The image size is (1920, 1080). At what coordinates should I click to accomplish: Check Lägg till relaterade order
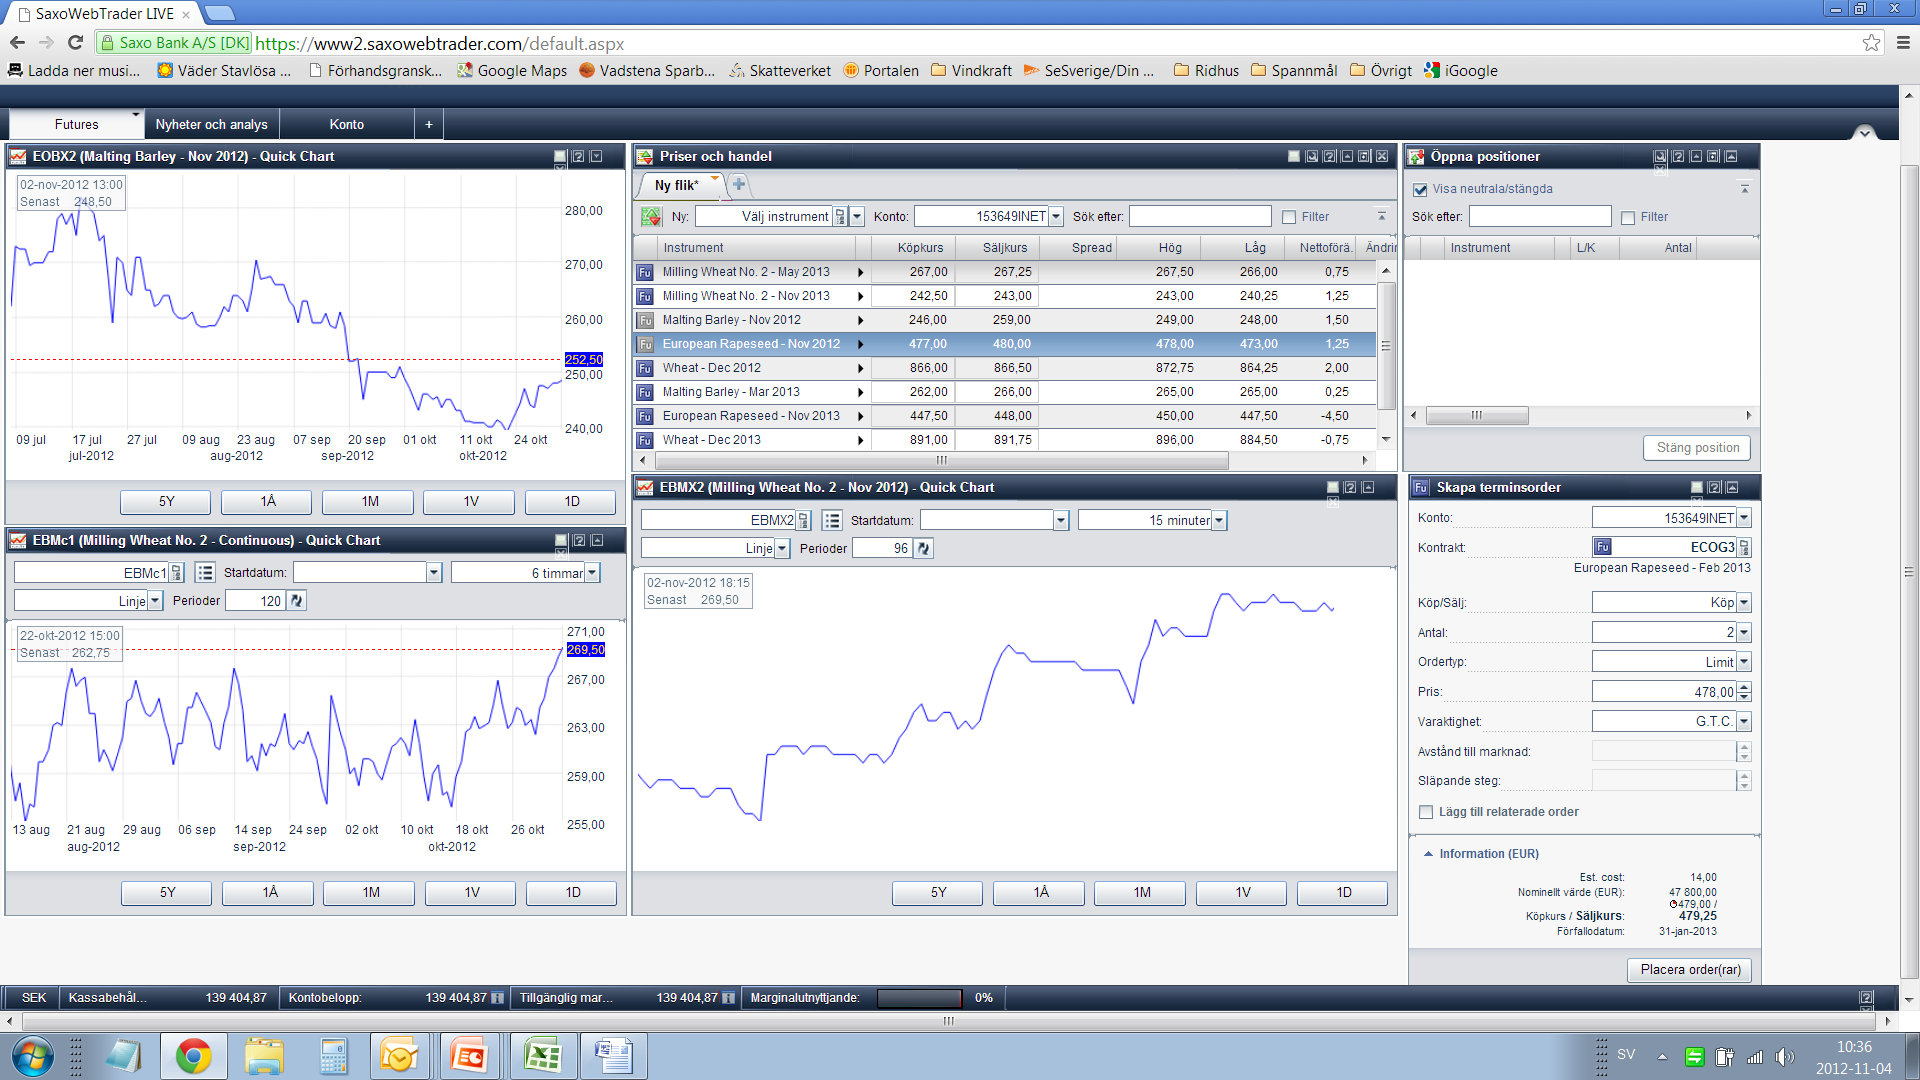tap(1426, 813)
